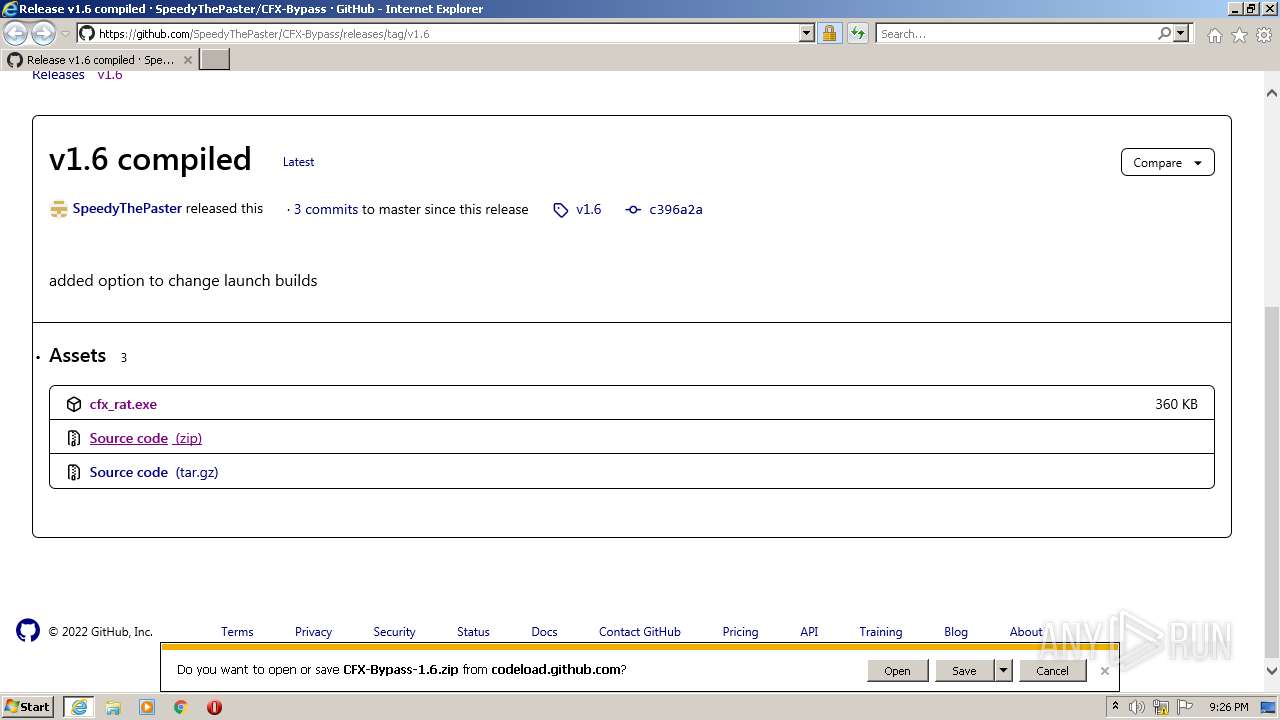Viewport: 1280px width, 720px height.
Task: Click the Latest release badge
Action: click(298, 162)
